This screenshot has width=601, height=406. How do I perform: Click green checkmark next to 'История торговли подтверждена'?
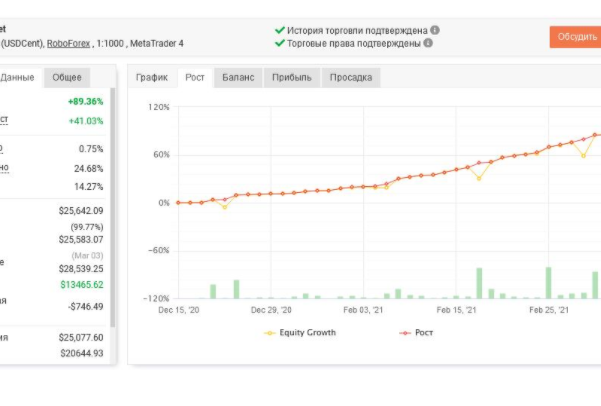tap(279, 30)
